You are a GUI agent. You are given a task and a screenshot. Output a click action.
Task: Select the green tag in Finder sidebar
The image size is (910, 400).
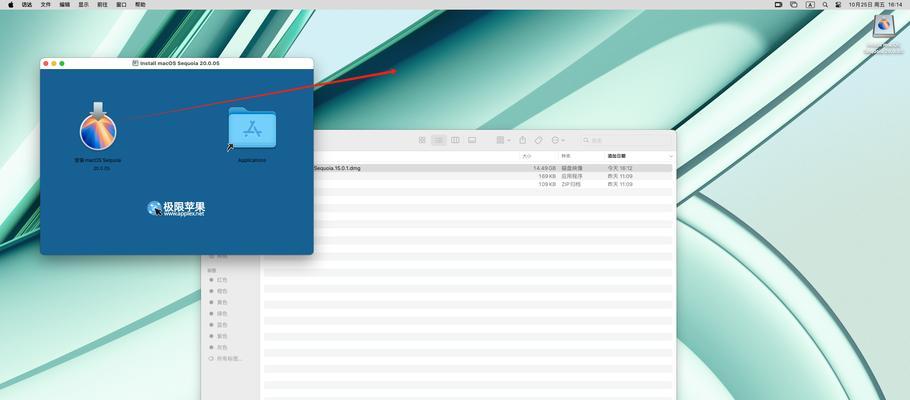coord(219,313)
